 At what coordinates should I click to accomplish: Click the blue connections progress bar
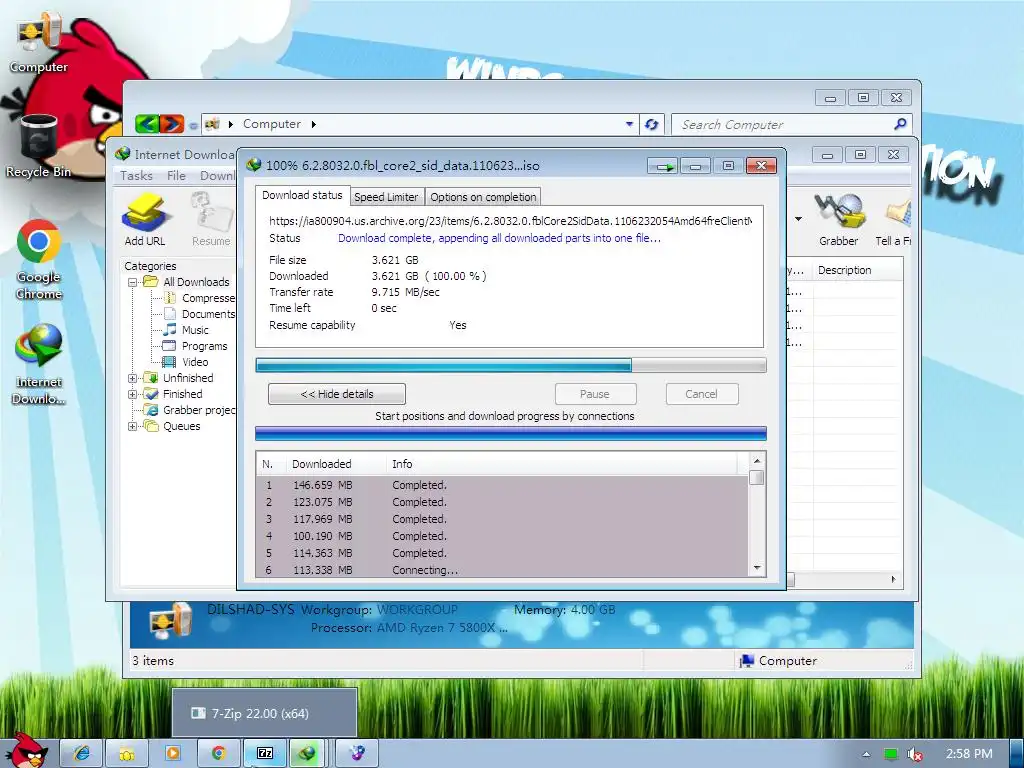tap(511, 434)
